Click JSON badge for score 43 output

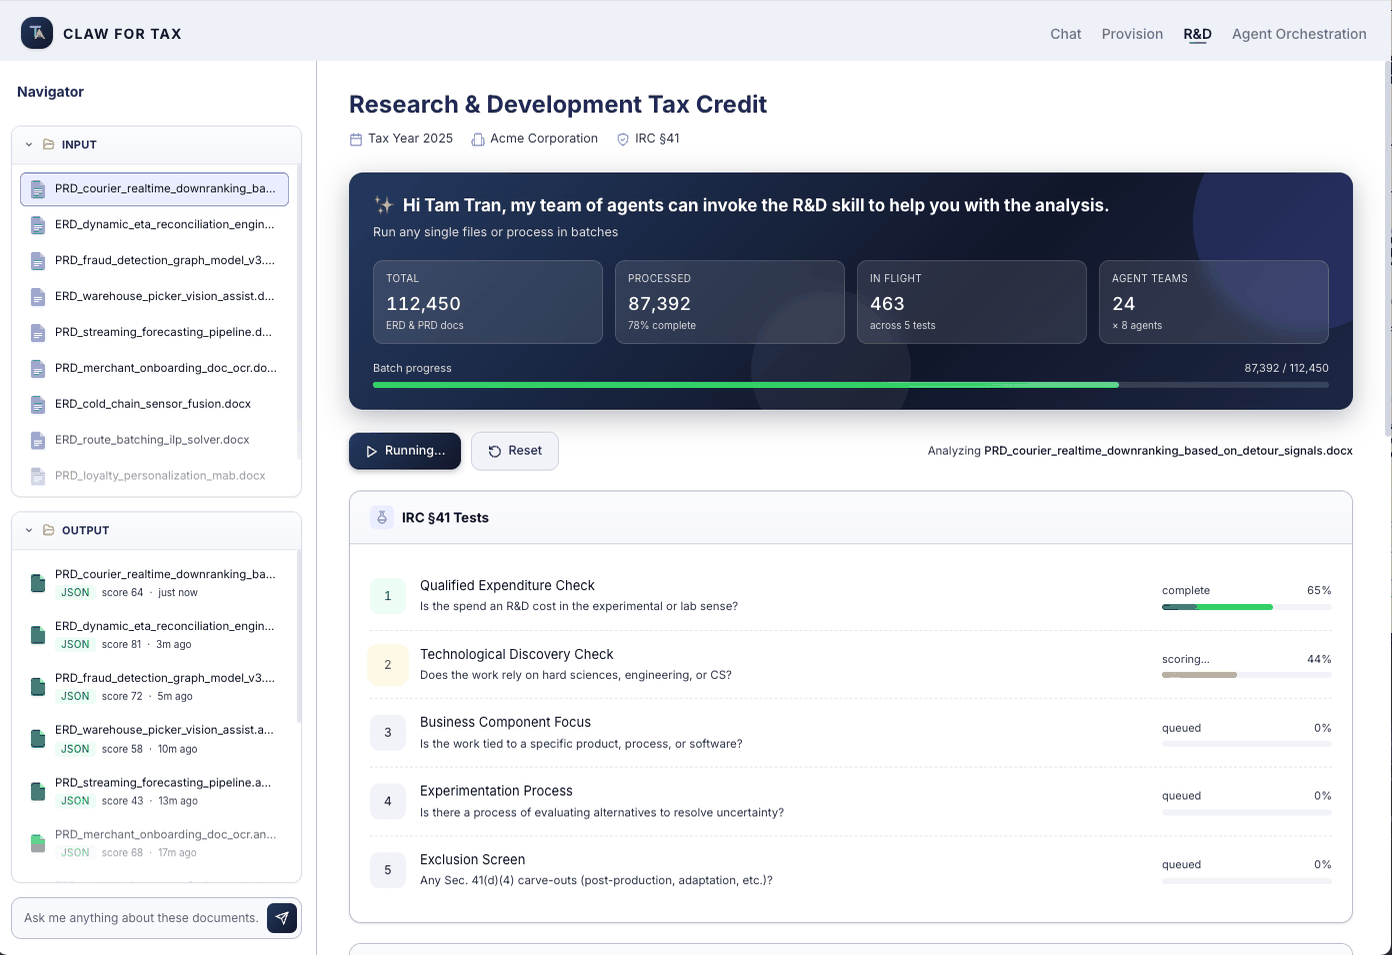(75, 801)
